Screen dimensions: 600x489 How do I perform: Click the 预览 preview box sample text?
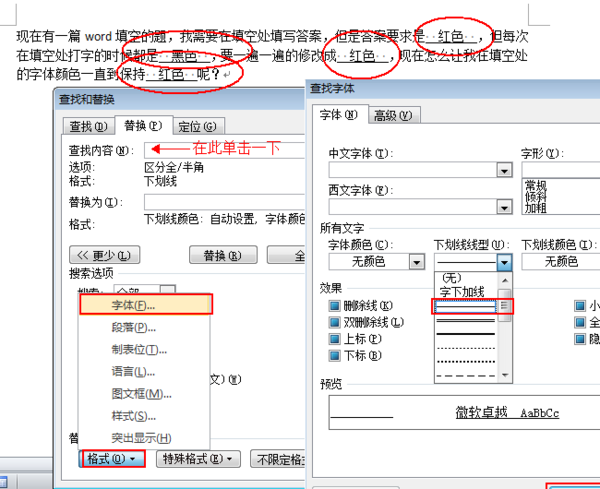pyautogui.click(x=507, y=413)
